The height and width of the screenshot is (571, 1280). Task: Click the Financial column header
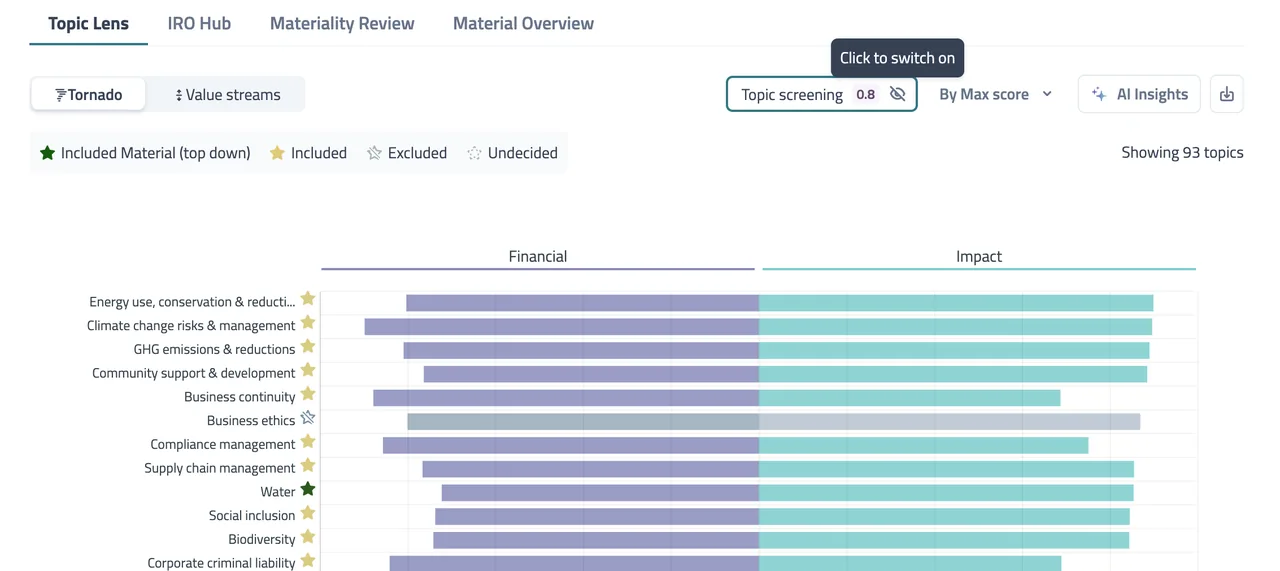[x=537, y=256]
